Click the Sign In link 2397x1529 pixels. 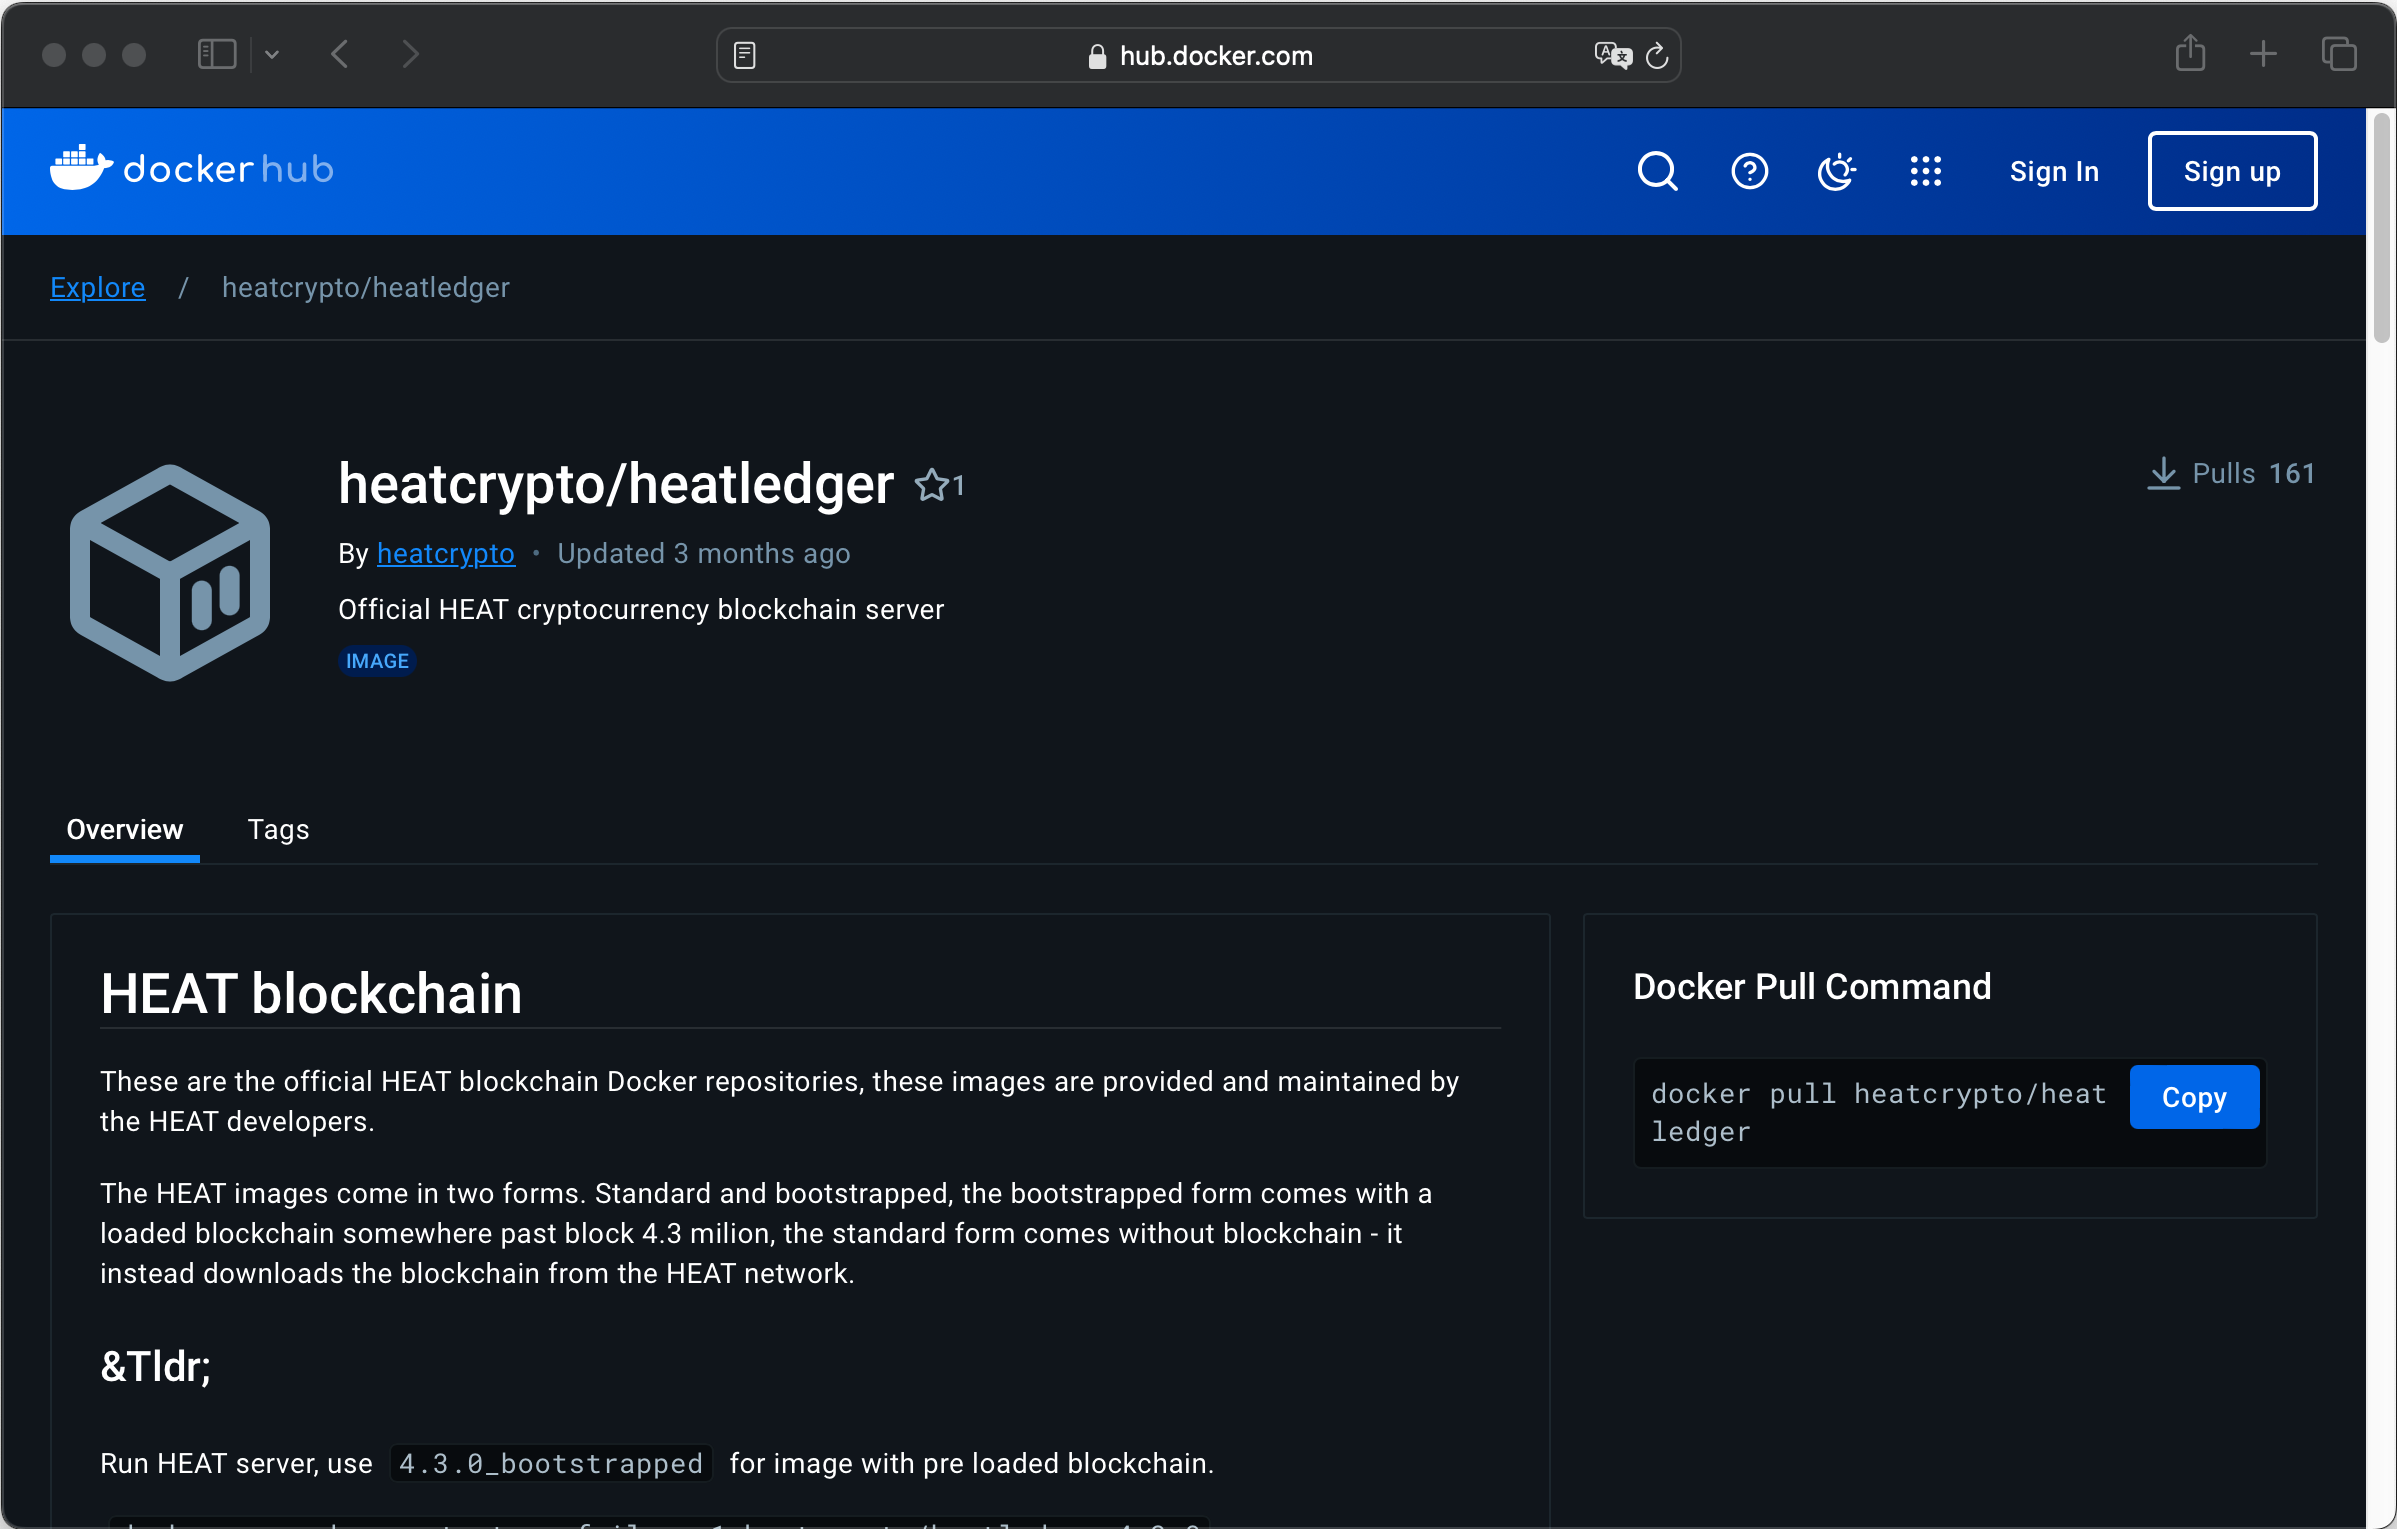pos(2054,171)
